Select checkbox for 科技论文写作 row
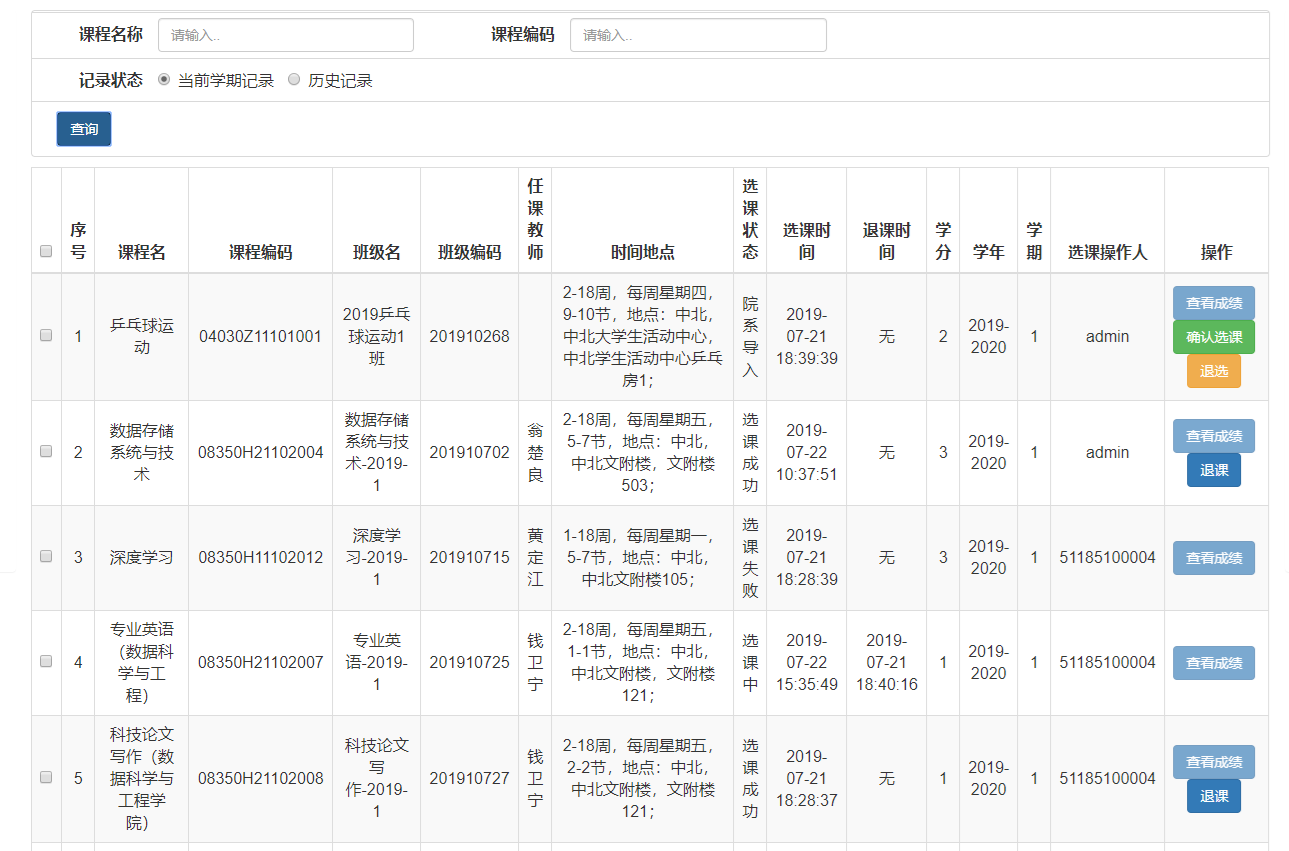 46,778
